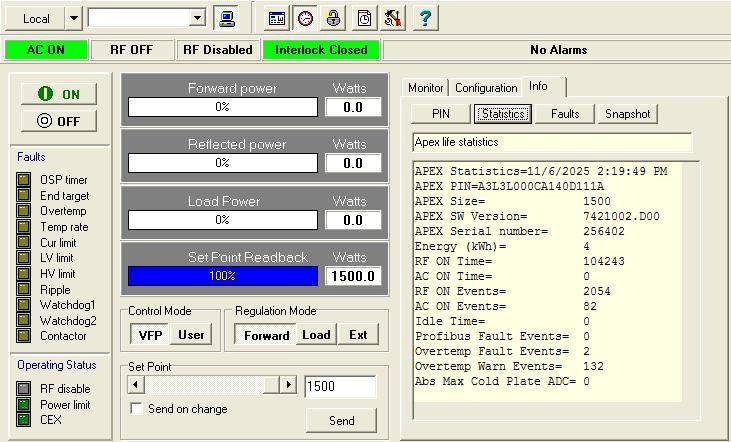731x442 pixels.
Task: Switch to the Monitor tab
Action: click(426, 88)
